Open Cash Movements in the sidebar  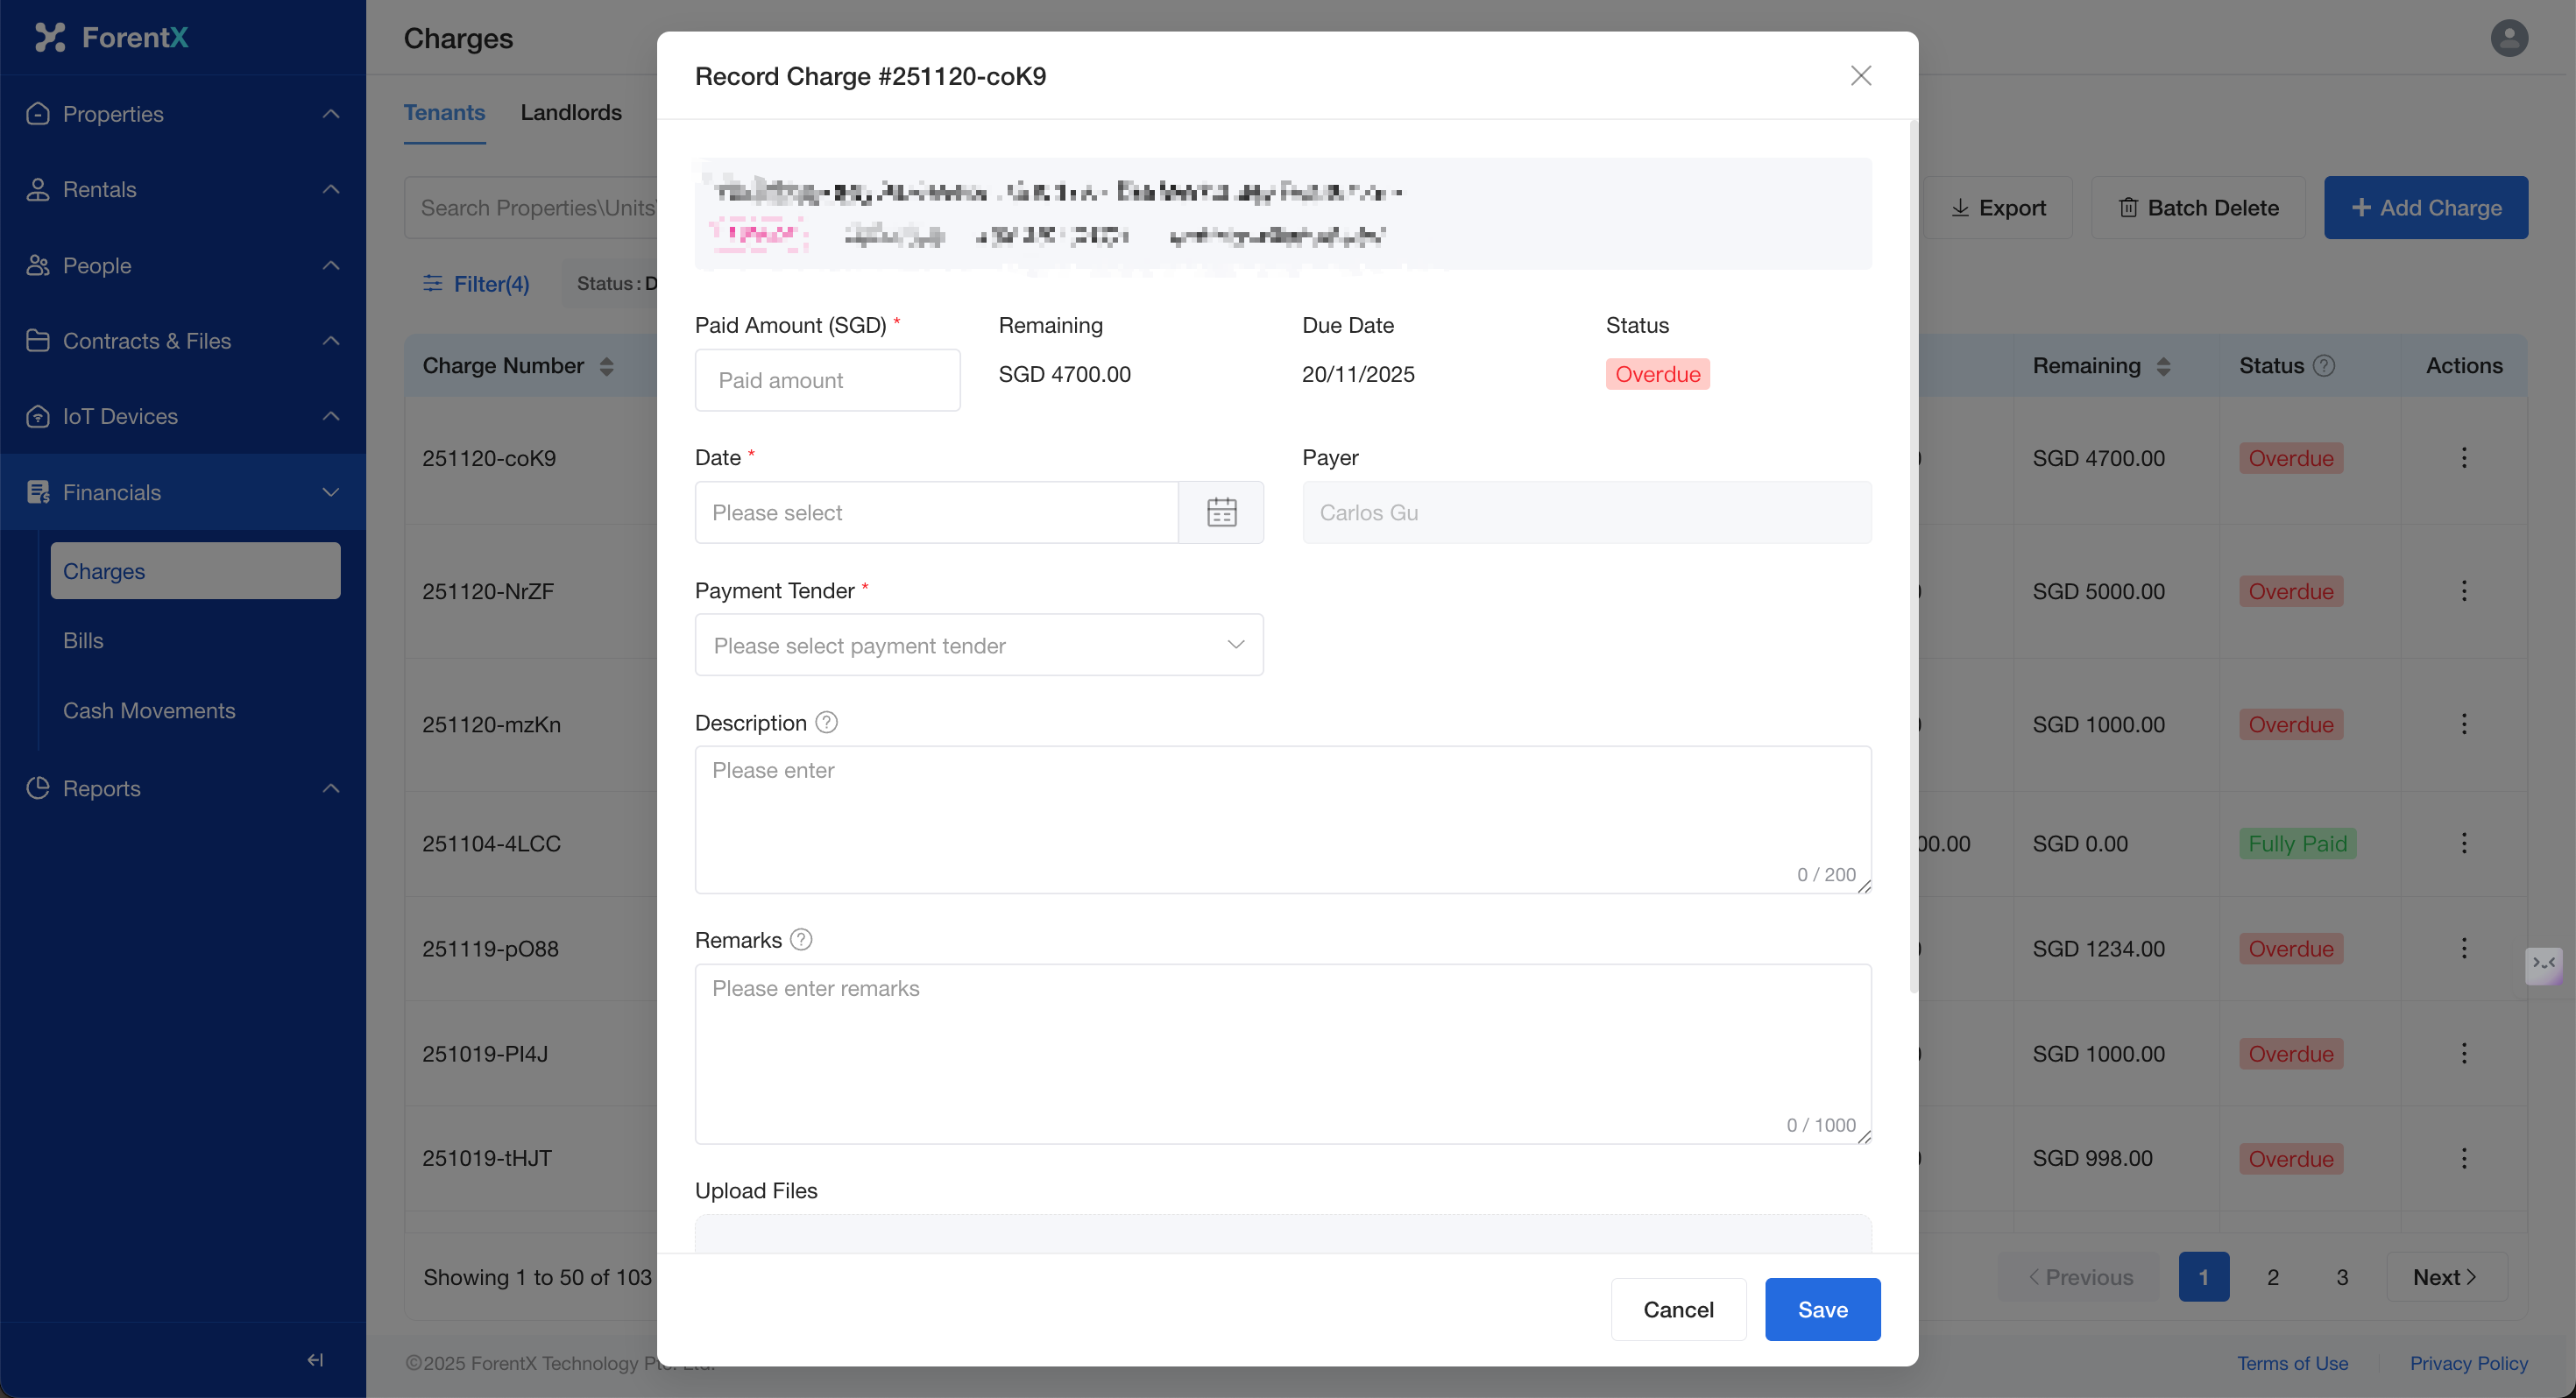[x=149, y=710]
